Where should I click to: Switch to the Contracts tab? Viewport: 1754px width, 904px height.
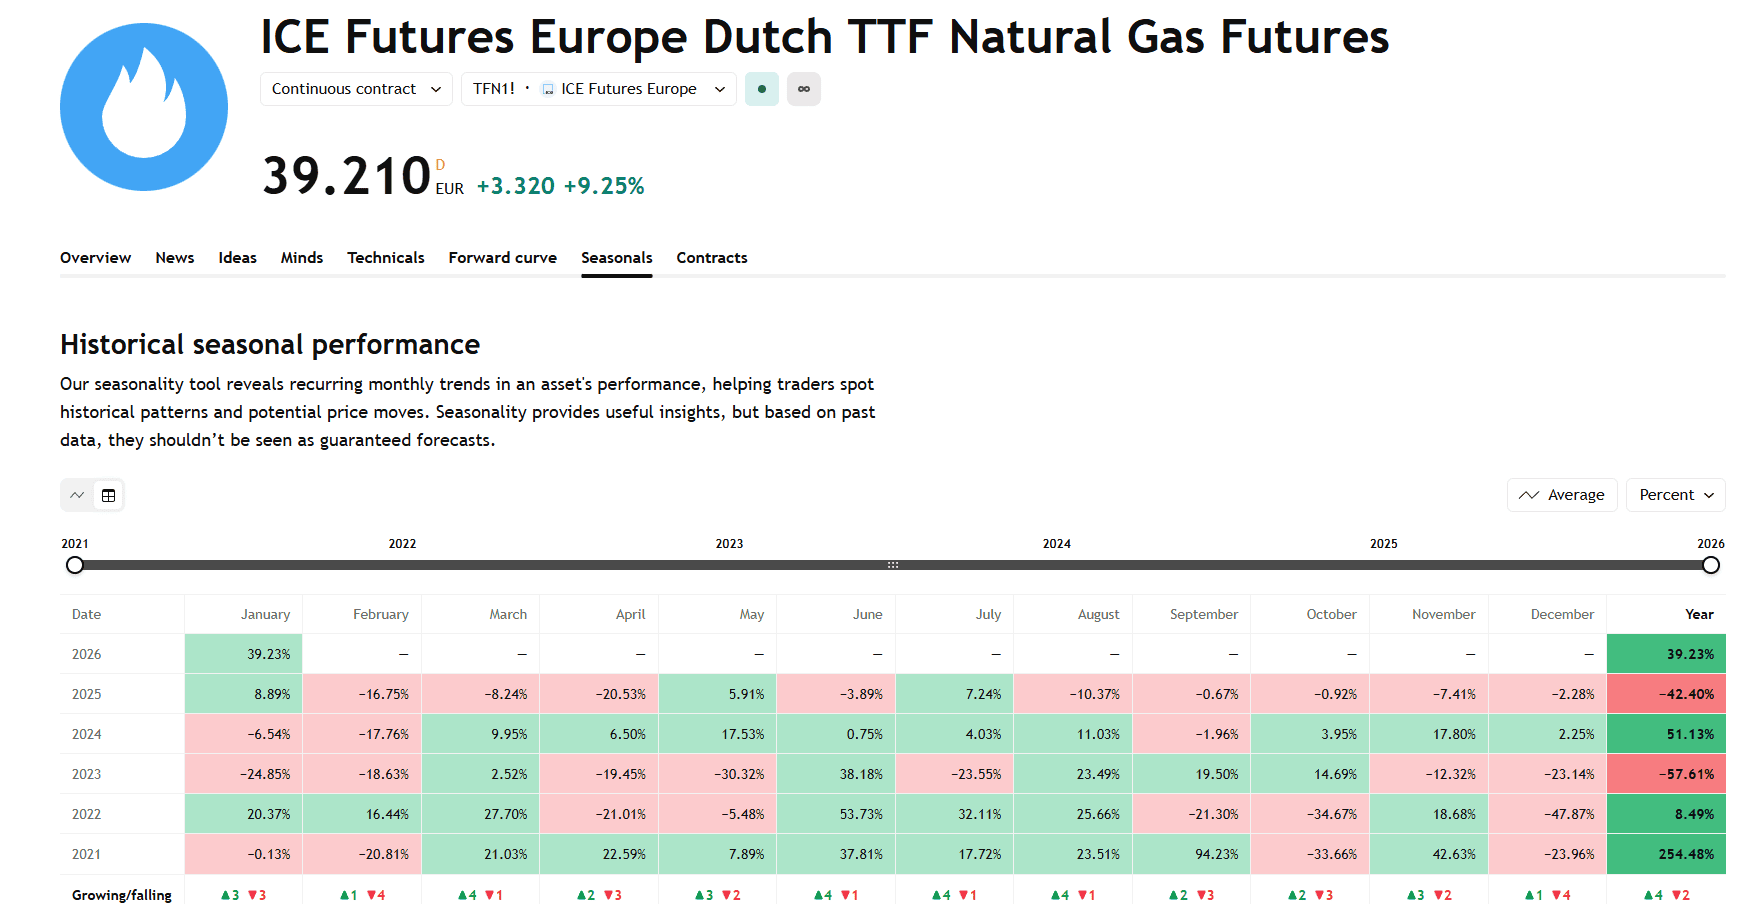pos(711,258)
